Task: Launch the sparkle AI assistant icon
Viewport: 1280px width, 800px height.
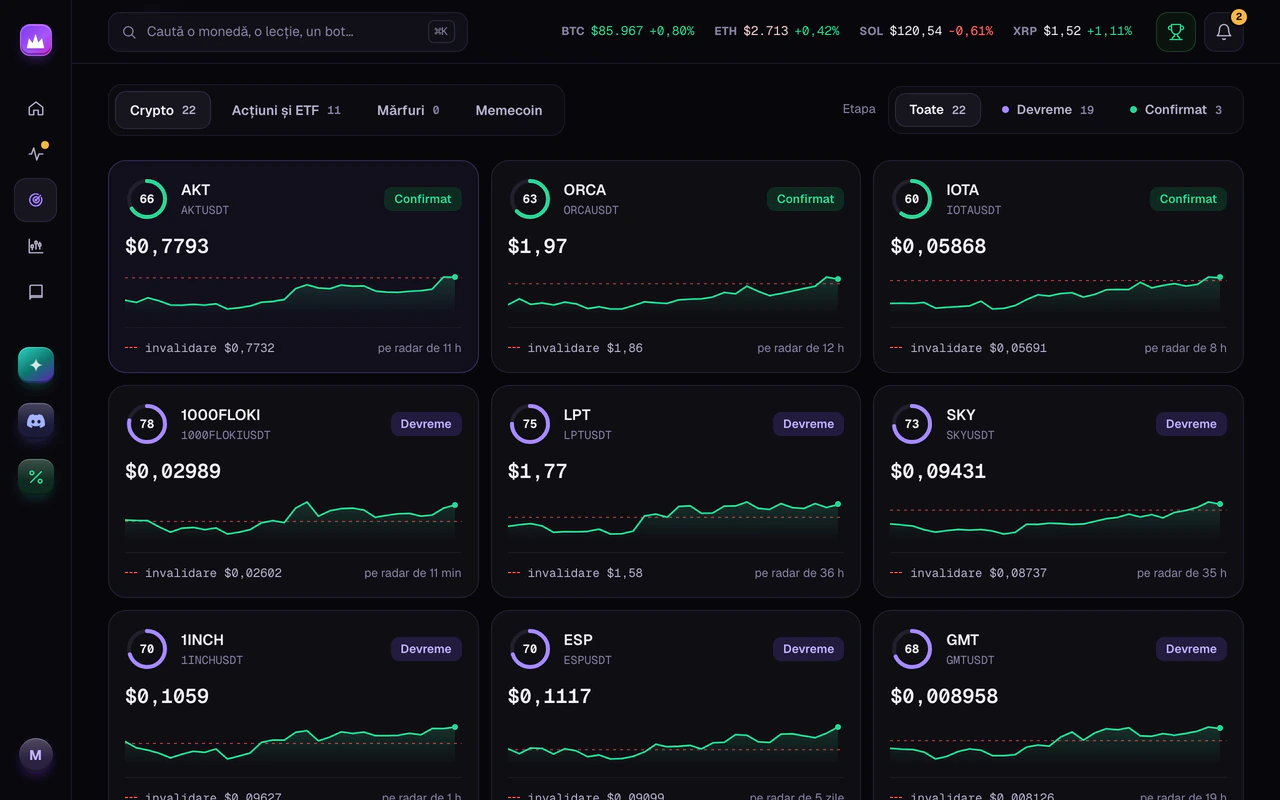Action: (x=36, y=365)
